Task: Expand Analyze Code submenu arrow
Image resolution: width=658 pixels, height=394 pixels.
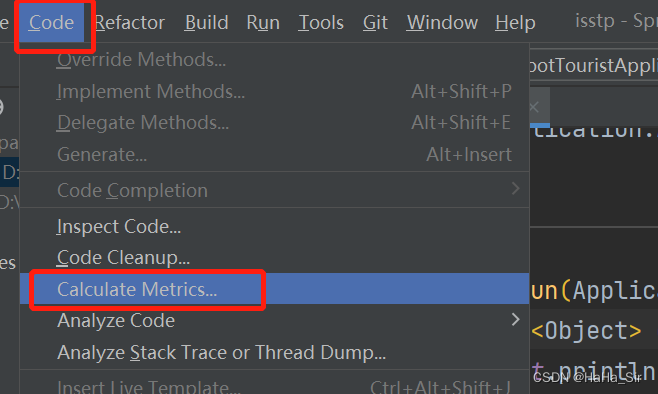Action: tap(516, 320)
